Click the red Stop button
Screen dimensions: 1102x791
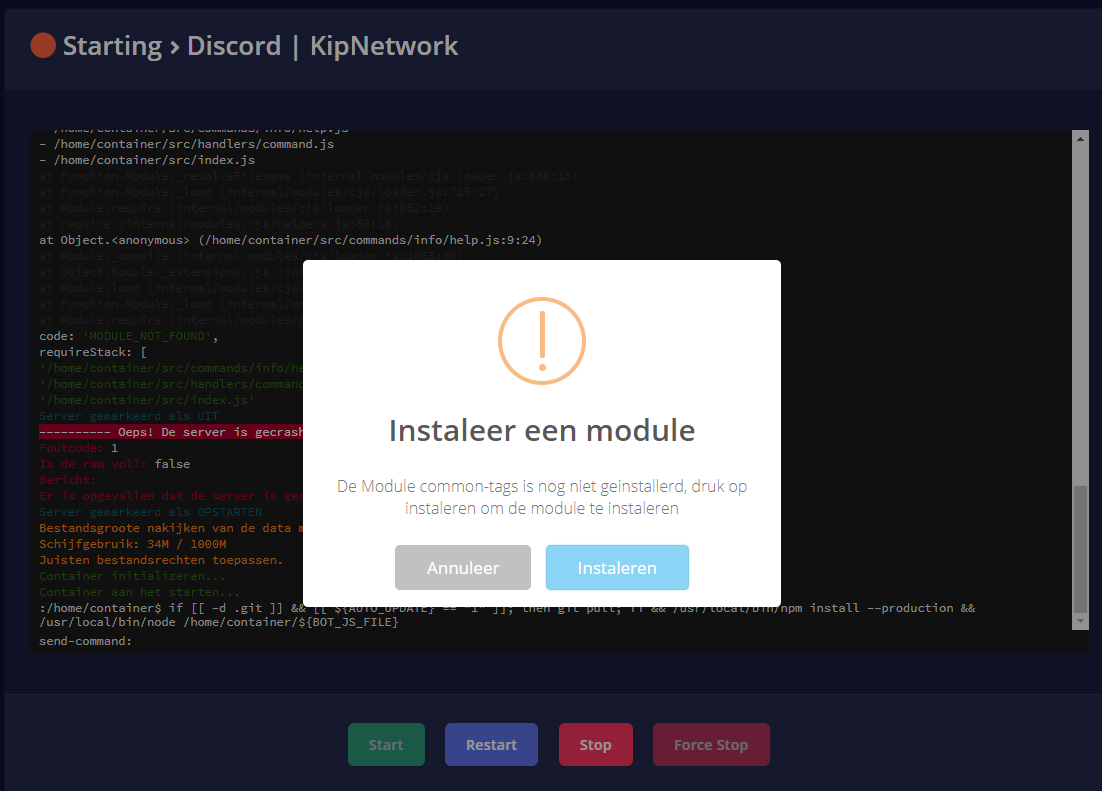[x=595, y=745]
